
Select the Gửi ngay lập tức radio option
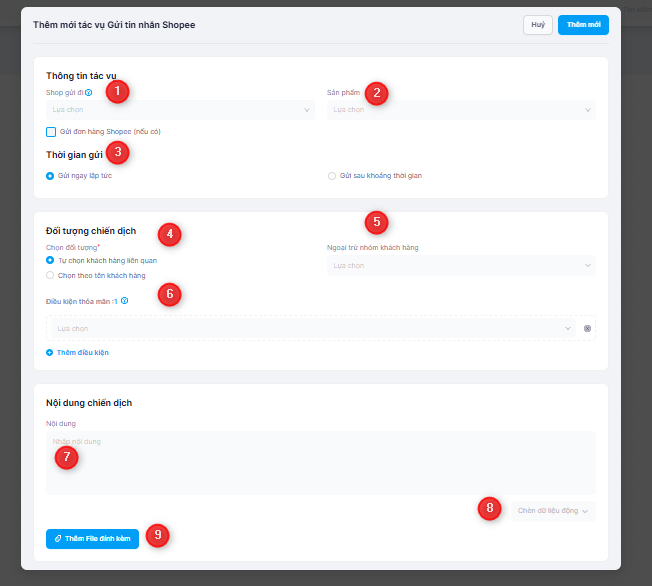coord(51,175)
